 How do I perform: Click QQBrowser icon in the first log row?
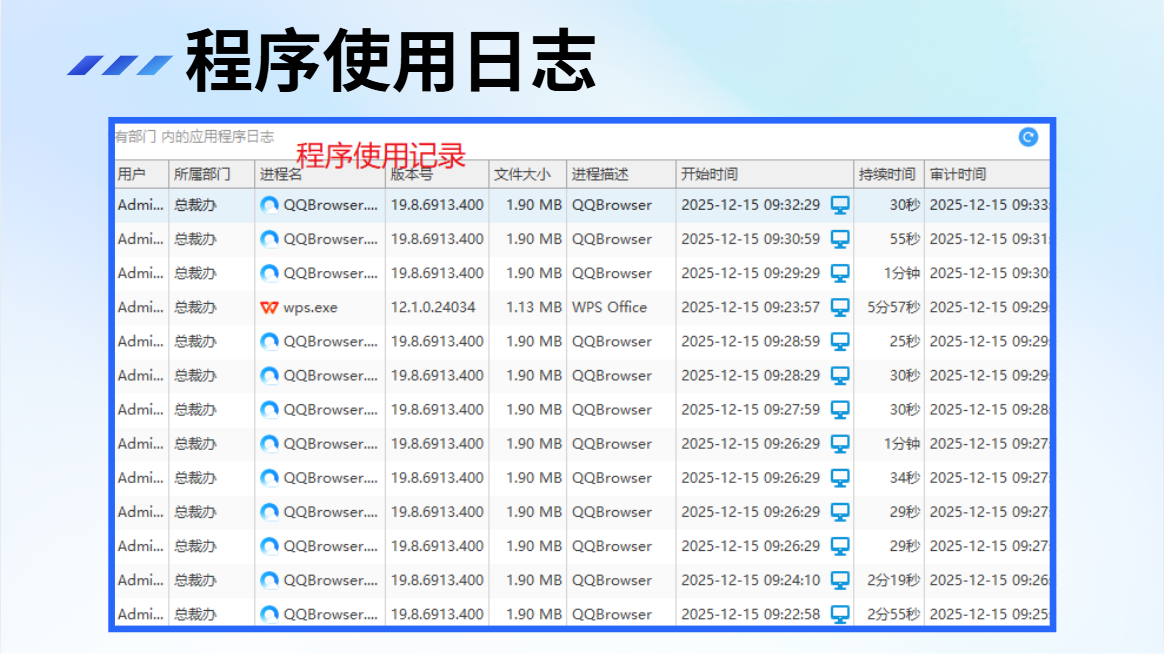tap(269, 205)
